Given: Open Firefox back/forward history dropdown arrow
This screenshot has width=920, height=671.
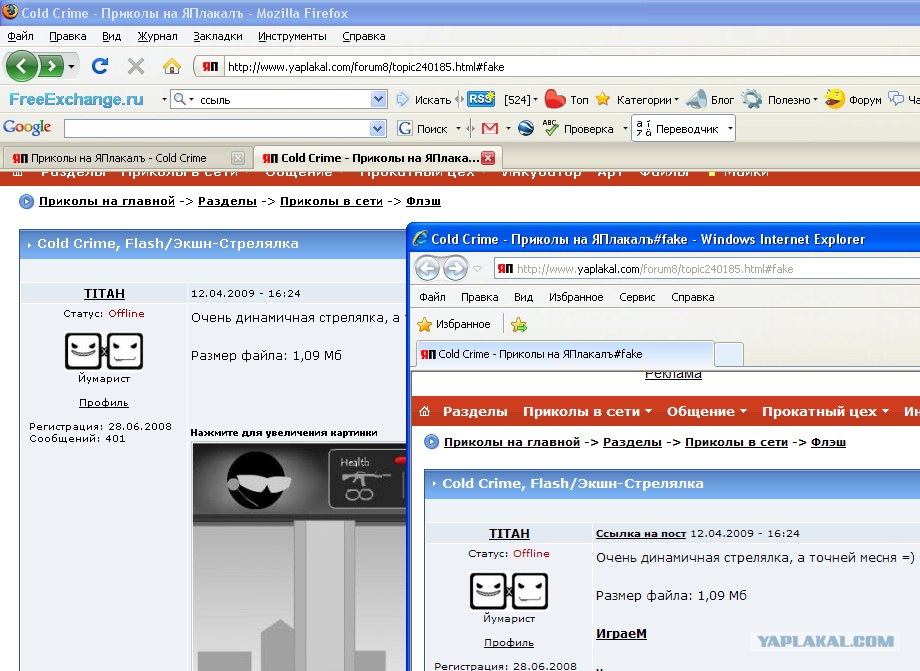Looking at the screenshot, I should tap(71, 66).
